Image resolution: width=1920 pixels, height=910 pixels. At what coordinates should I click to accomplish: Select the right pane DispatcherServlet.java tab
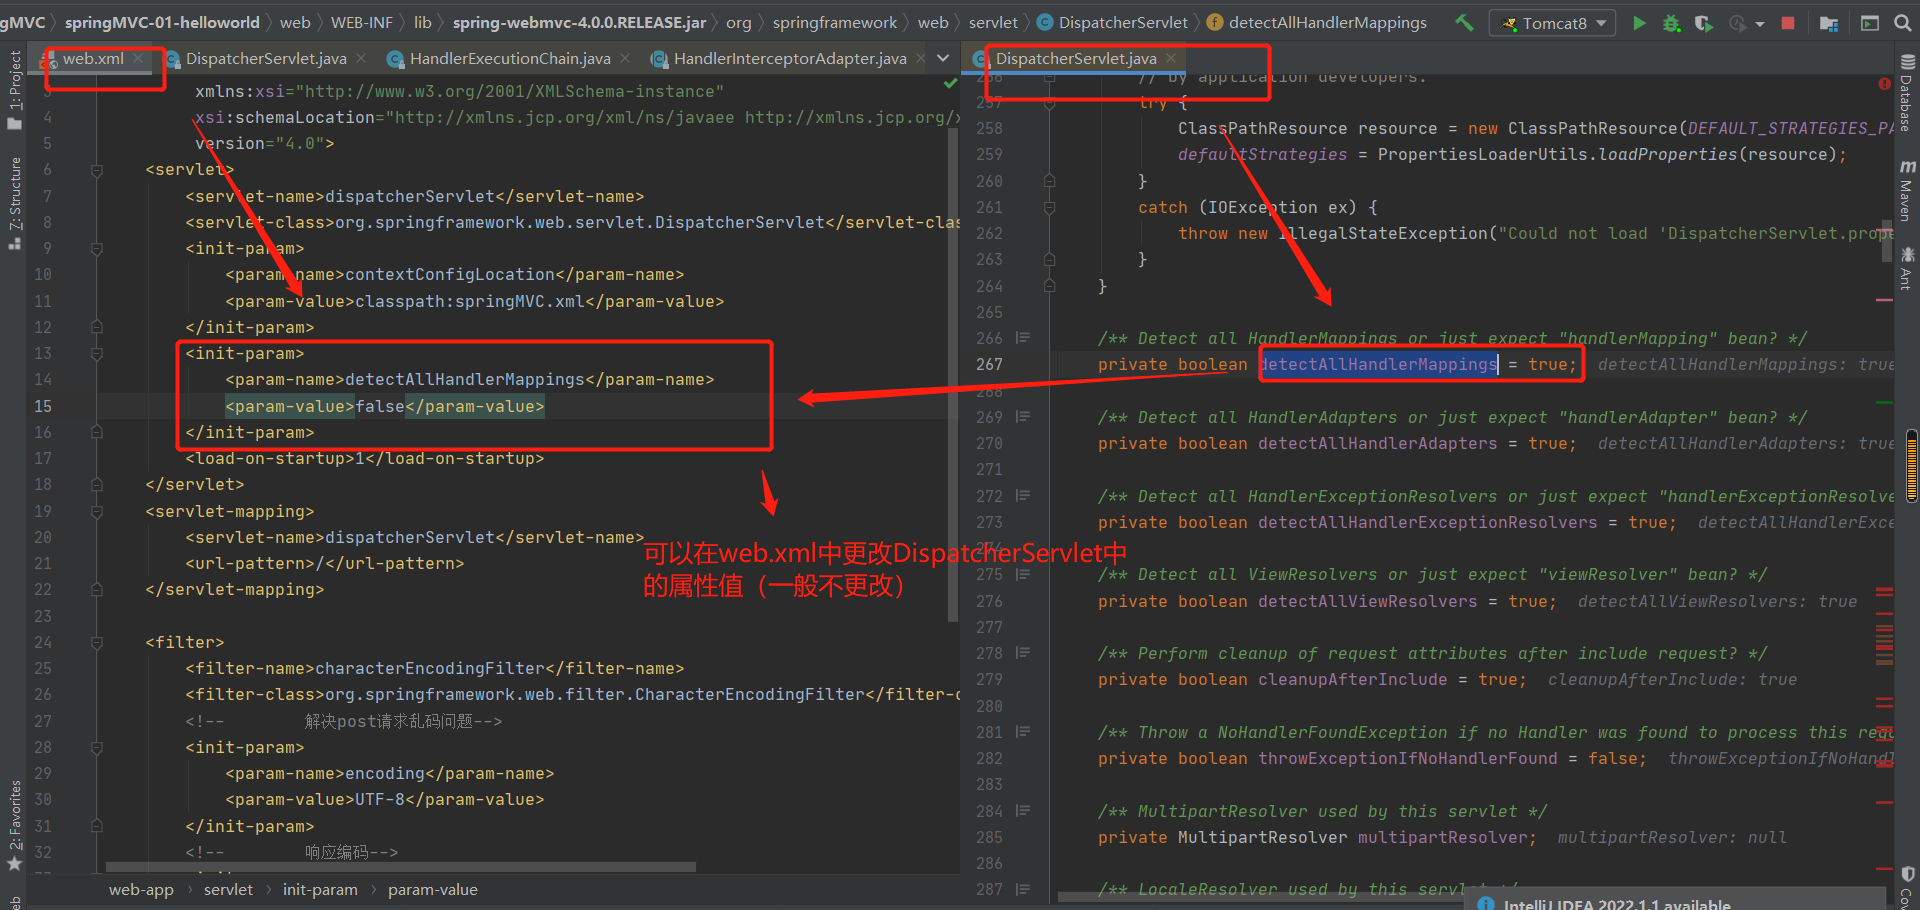click(x=1075, y=59)
